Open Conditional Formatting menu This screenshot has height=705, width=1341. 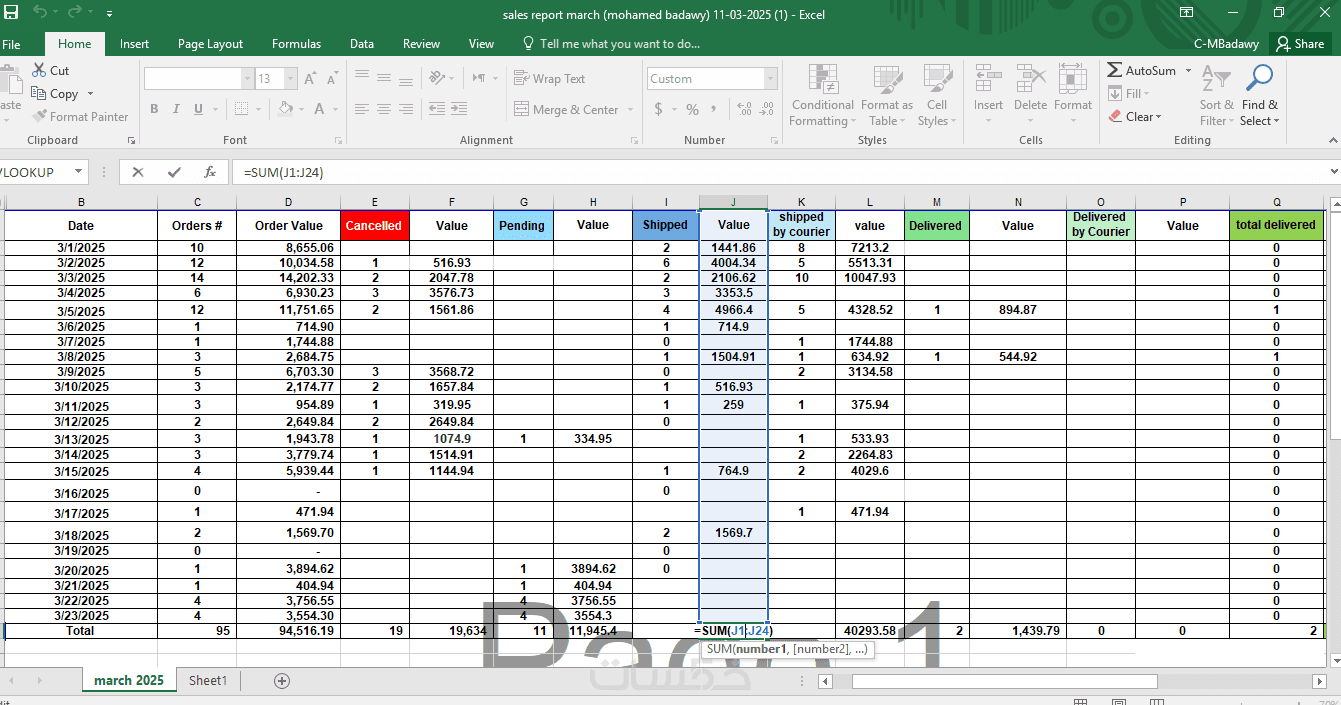[x=822, y=95]
